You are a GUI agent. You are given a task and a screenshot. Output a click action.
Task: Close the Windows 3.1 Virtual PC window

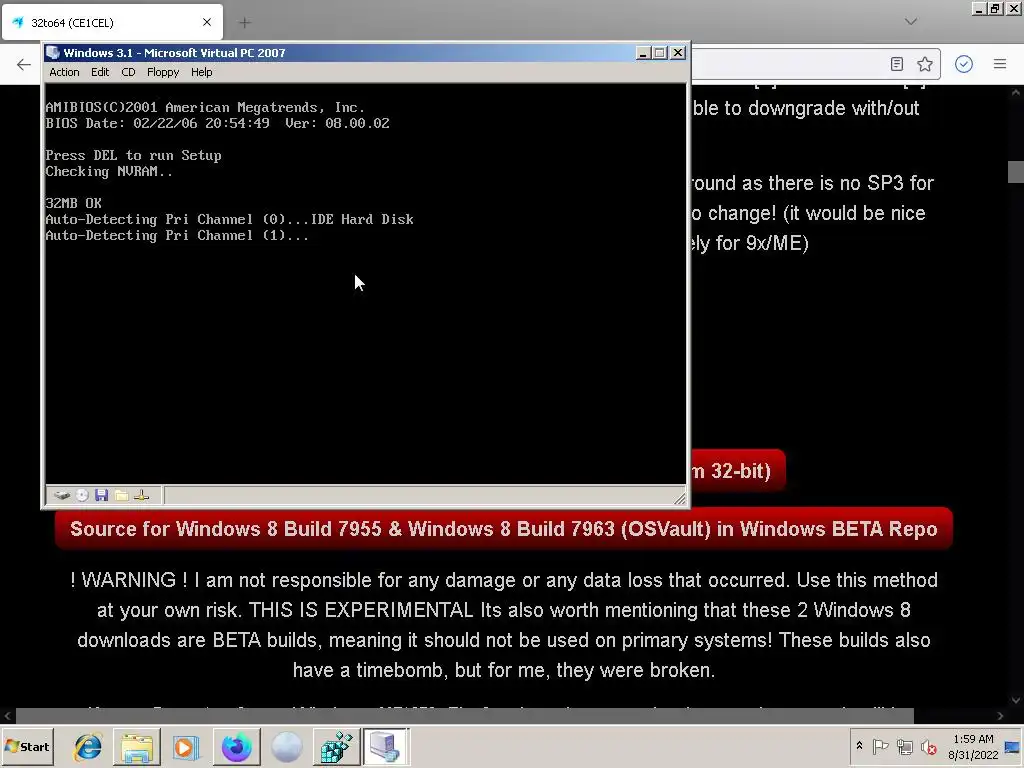tap(678, 53)
